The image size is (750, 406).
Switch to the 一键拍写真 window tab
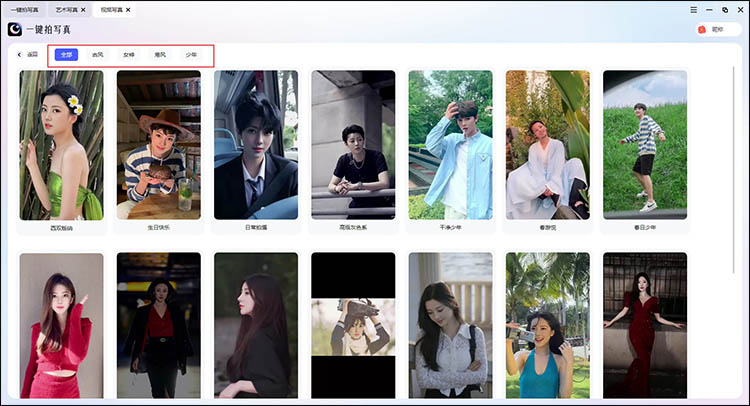click(24, 10)
